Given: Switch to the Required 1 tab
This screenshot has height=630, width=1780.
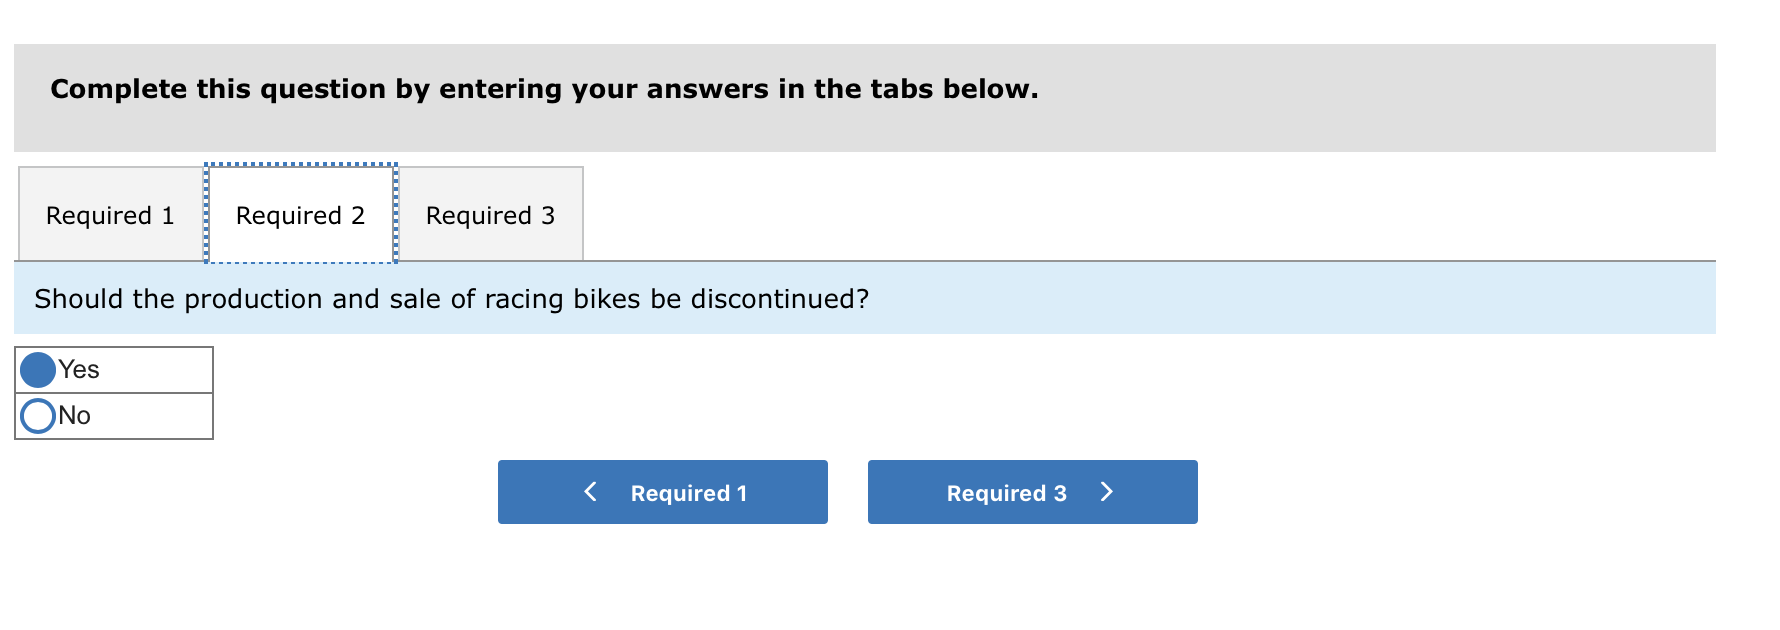Looking at the screenshot, I should click(111, 215).
